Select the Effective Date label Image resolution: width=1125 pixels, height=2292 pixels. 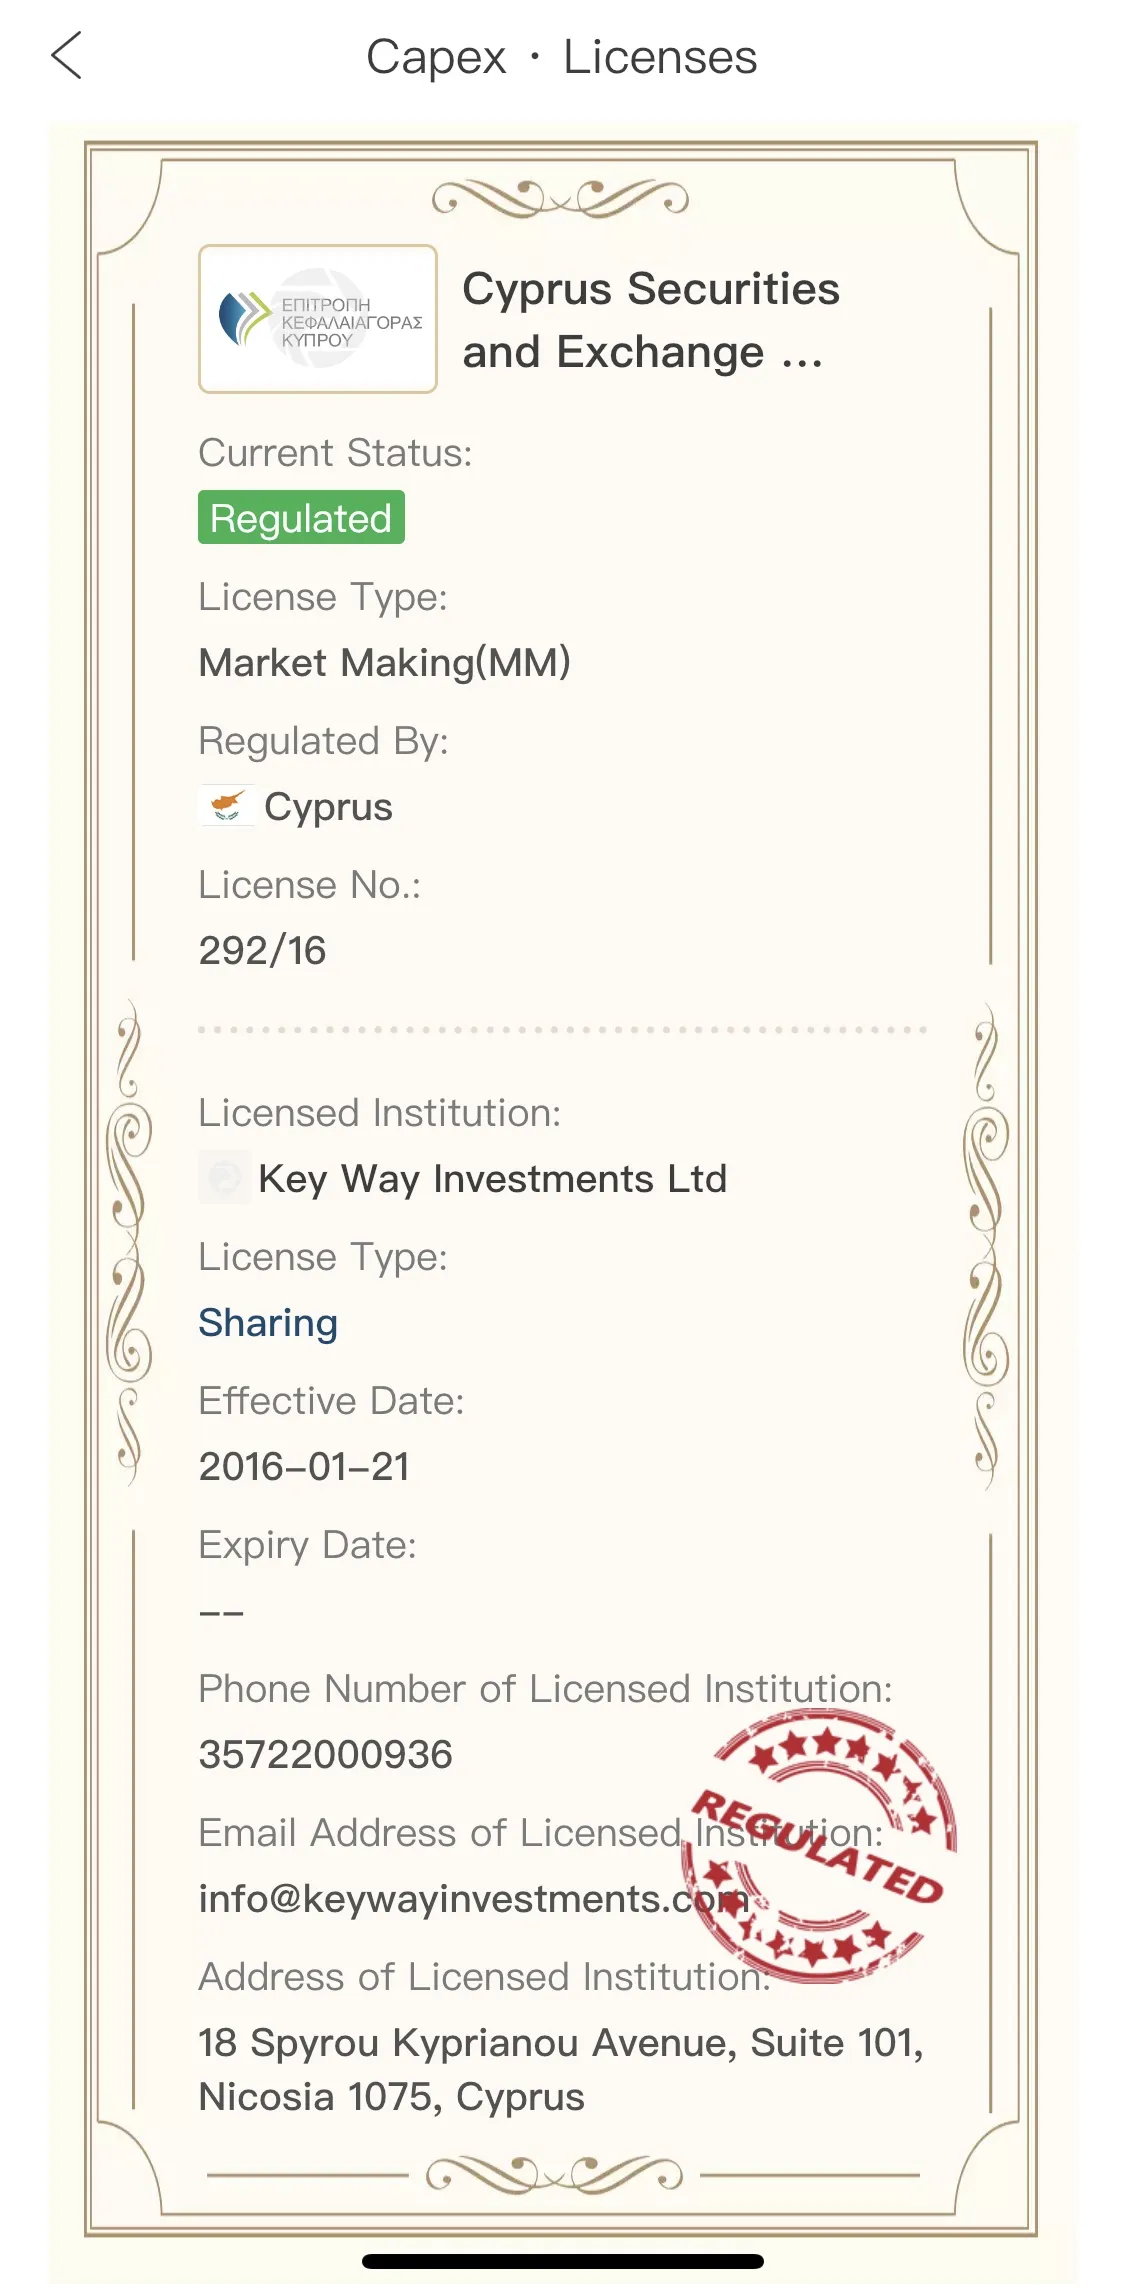click(x=331, y=1401)
